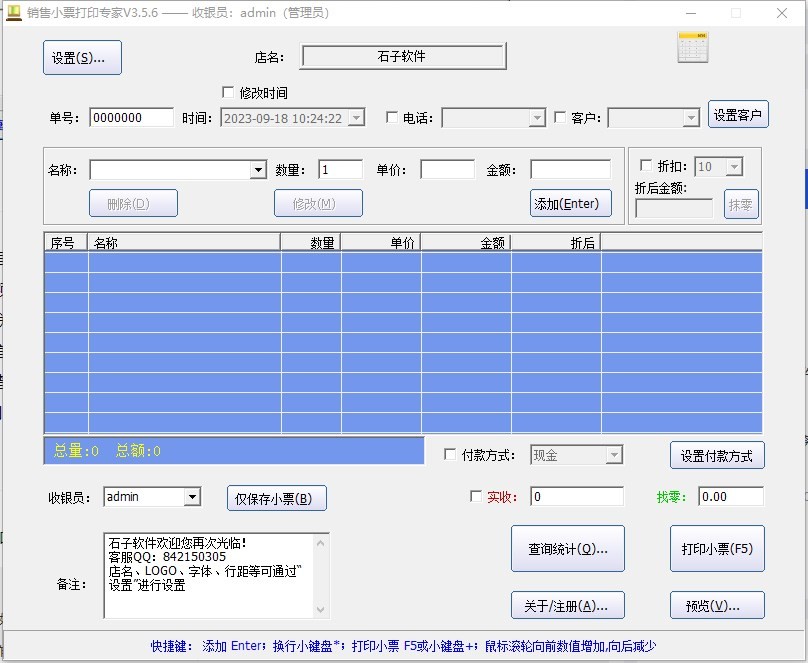Open the 预览(V) preview dialog
Image resolution: width=808 pixels, height=663 pixels.
point(716,605)
